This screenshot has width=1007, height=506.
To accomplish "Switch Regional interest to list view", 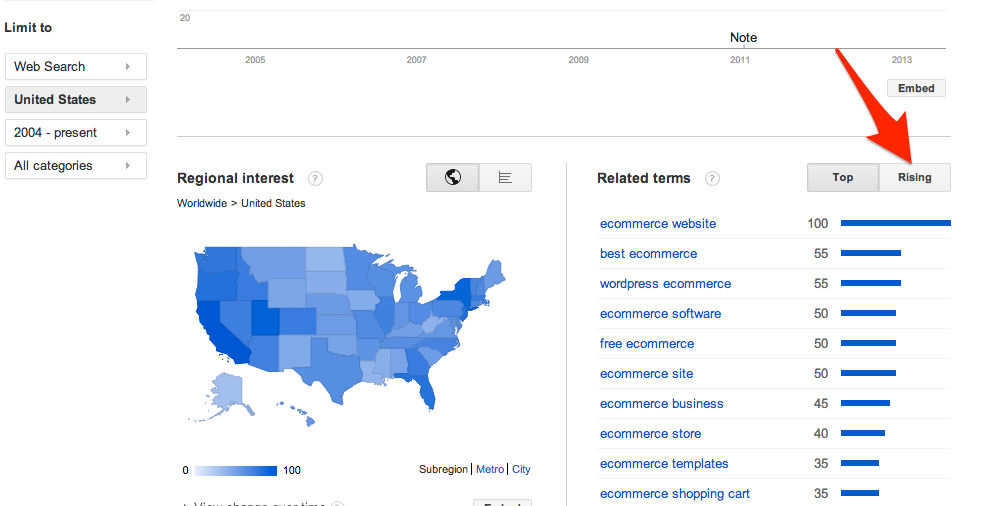I will (x=505, y=178).
